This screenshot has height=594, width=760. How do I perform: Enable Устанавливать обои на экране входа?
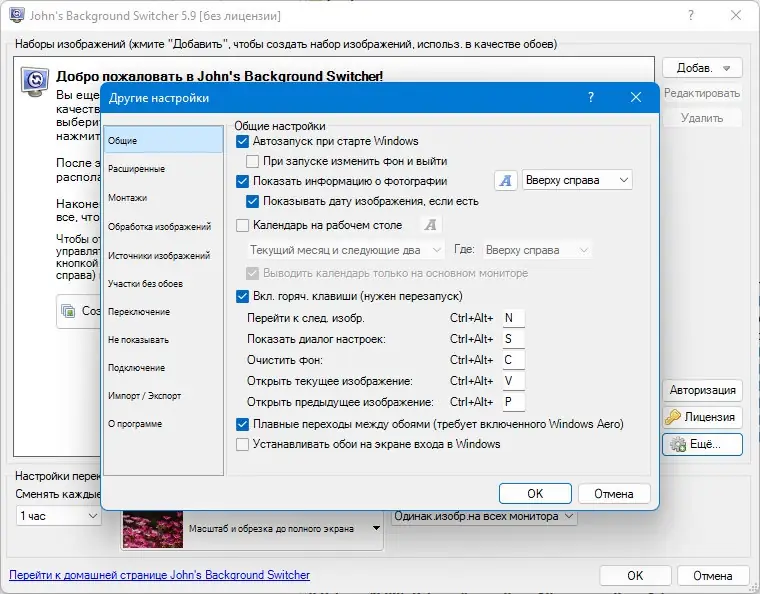tap(242, 444)
